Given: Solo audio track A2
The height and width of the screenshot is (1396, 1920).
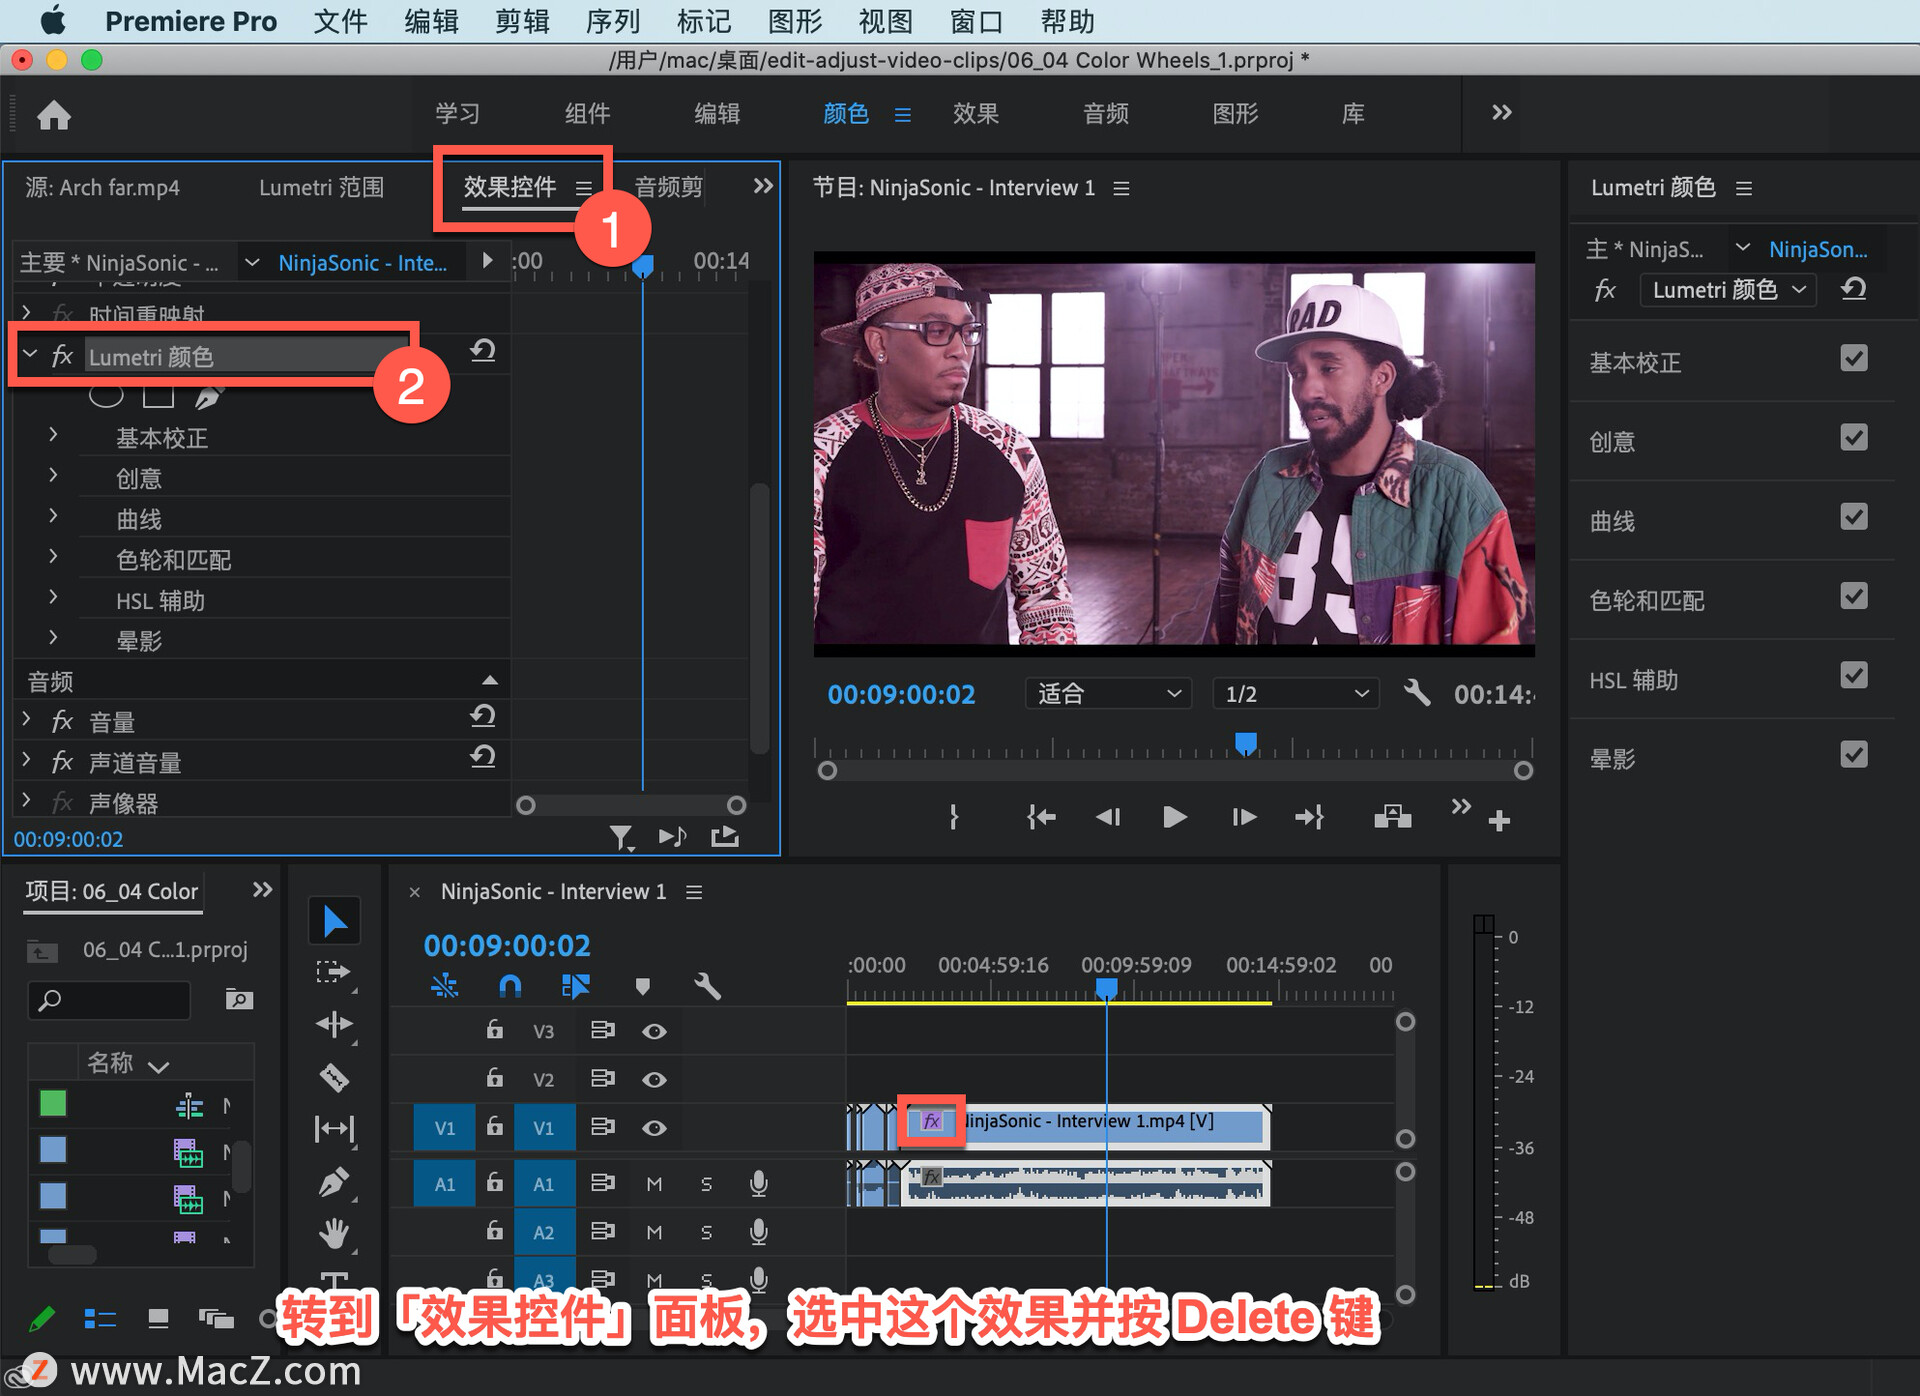Looking at the screenshot, I should pyautogui.click(x=706, y=1232).
